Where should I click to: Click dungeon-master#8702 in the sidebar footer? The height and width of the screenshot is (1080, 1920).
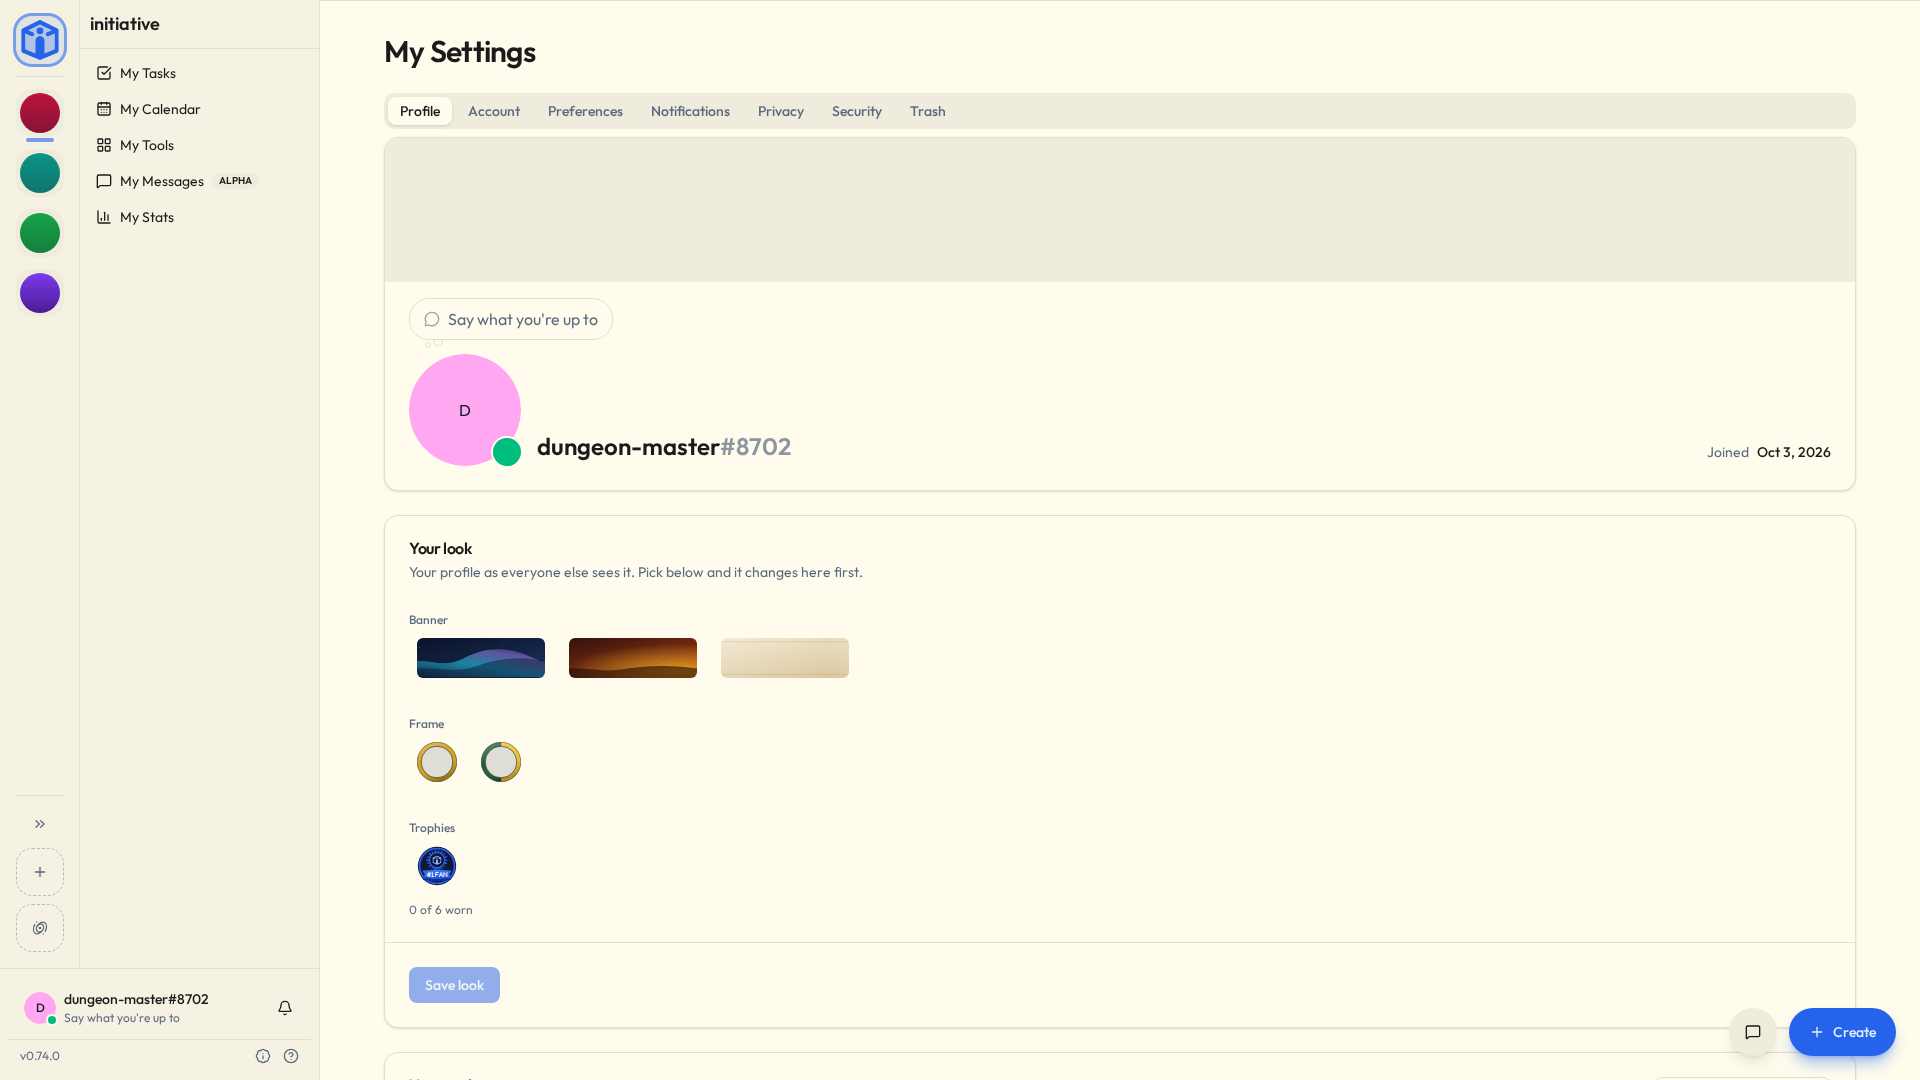click(136, 999)
